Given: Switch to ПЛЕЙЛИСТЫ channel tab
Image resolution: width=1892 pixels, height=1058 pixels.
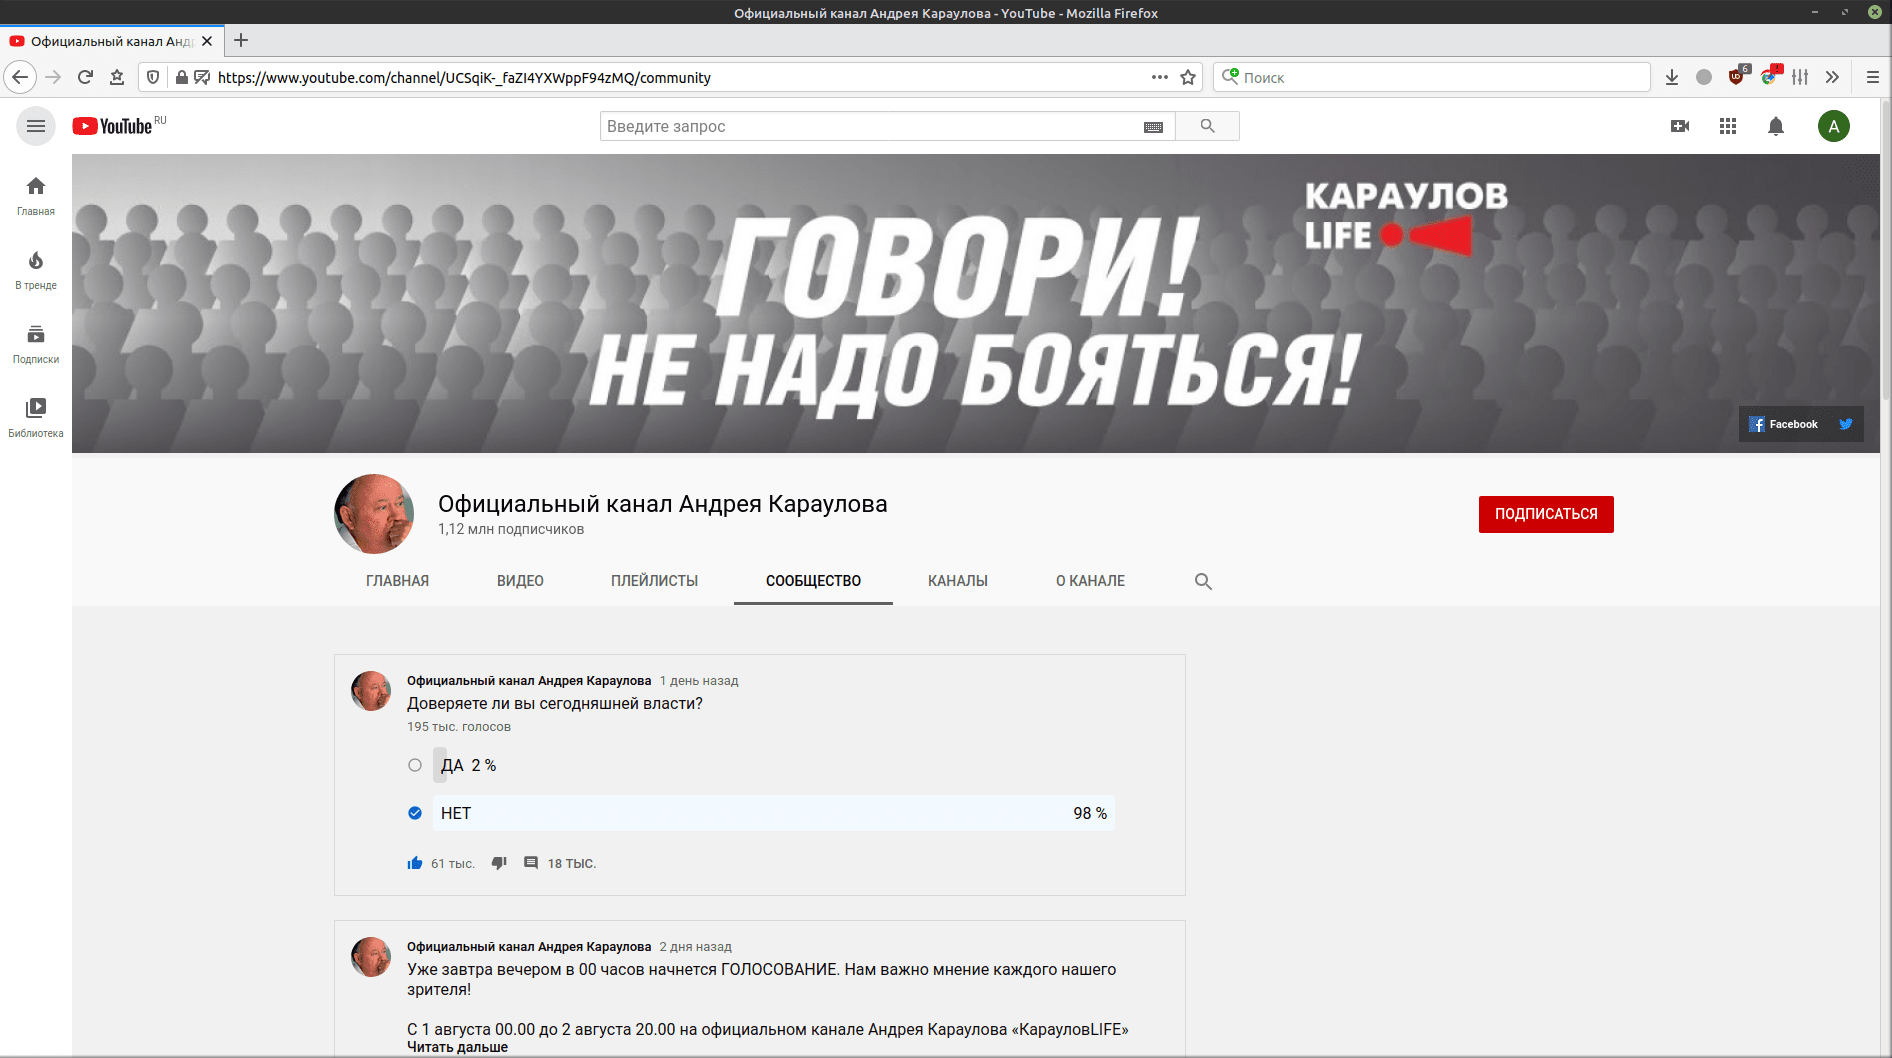Looking at the screenshot, I should [x=654, y=581].
